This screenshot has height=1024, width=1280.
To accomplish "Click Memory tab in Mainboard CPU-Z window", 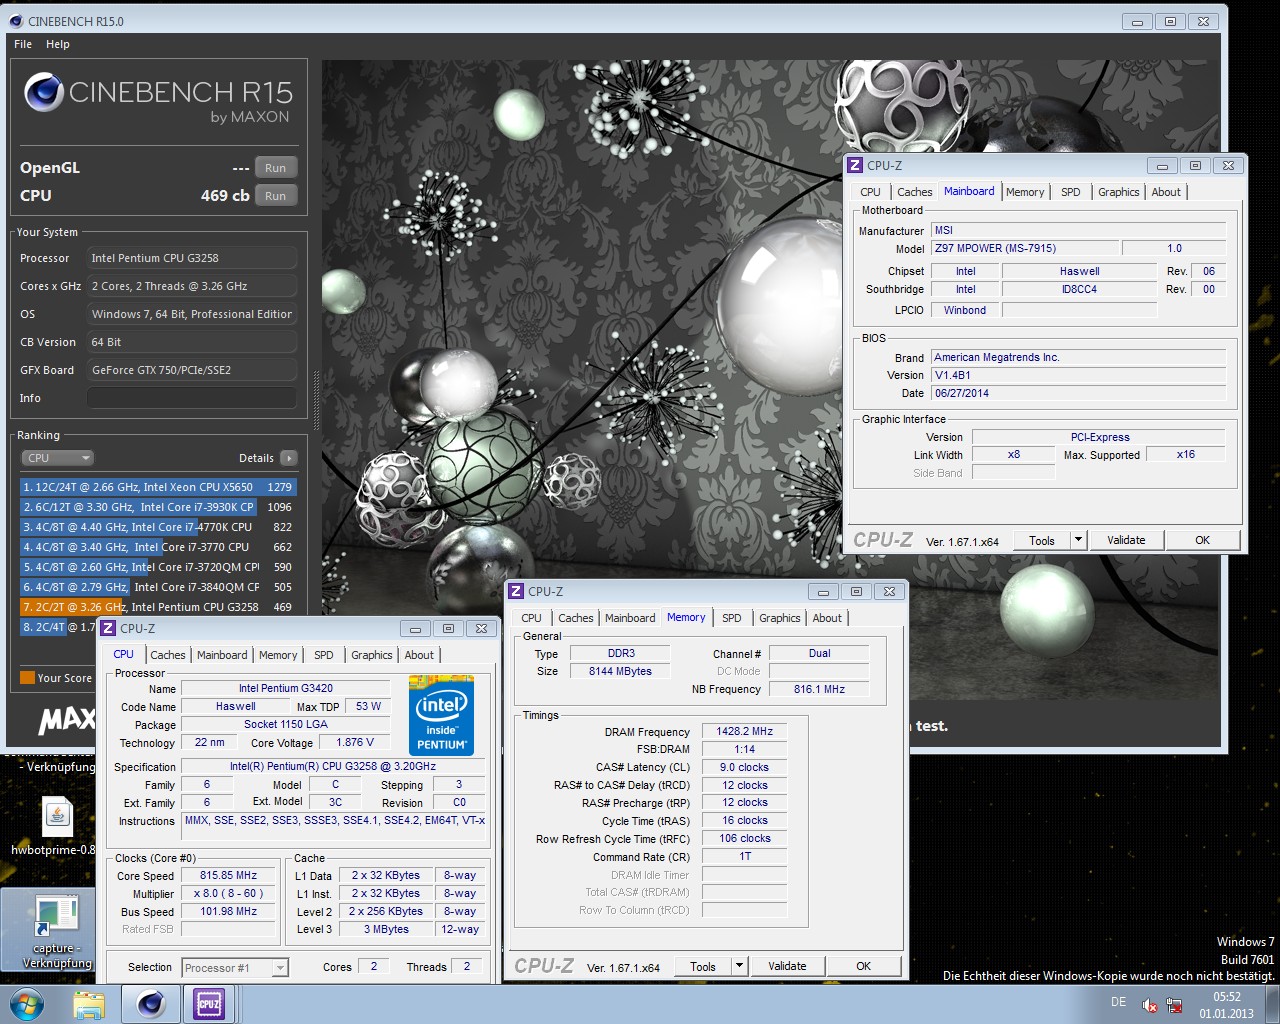I will point(1025,192).
